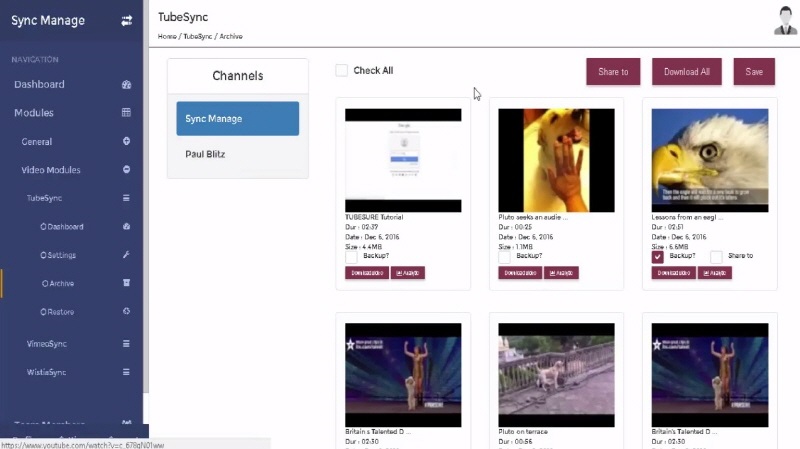This screenshot has height=449, width=800.
Task: Click the Sync Manage sidebar header title
Action: (48, 20)
